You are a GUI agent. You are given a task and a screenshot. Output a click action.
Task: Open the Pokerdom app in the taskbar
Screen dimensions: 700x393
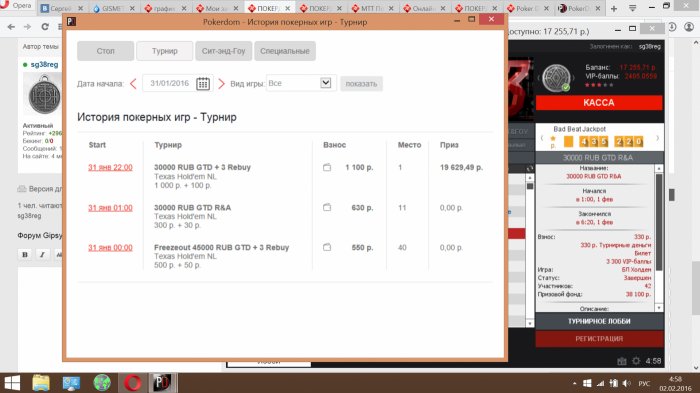162,383
